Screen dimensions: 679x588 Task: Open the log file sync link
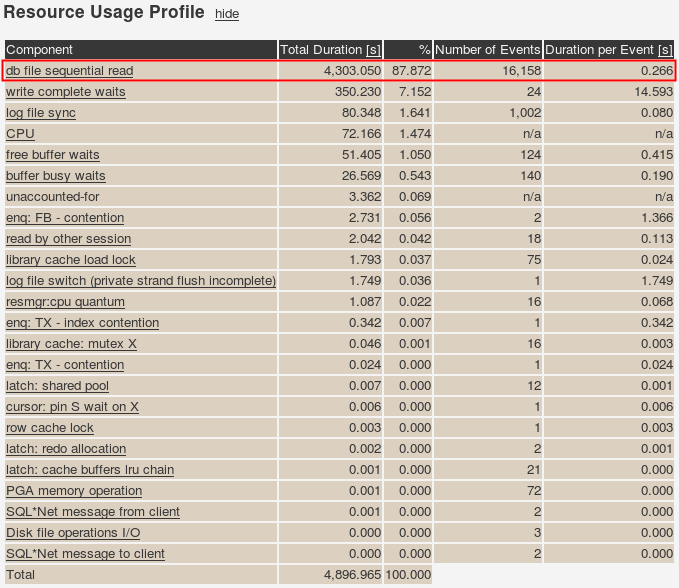41,113
